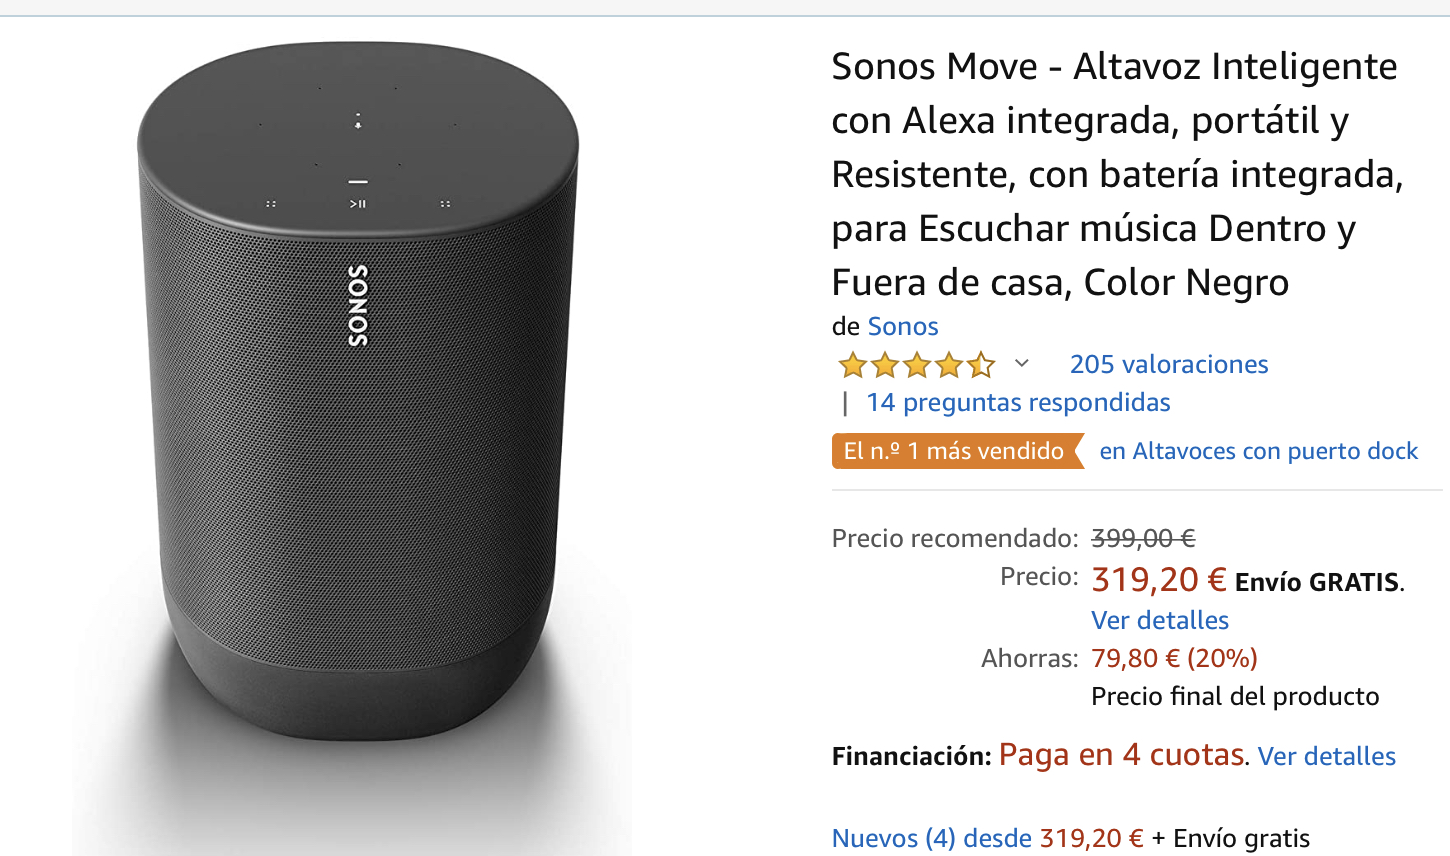Visit the Sonos brand link
The width and height of the screenshot is (1450, 856).
(902, 326)
